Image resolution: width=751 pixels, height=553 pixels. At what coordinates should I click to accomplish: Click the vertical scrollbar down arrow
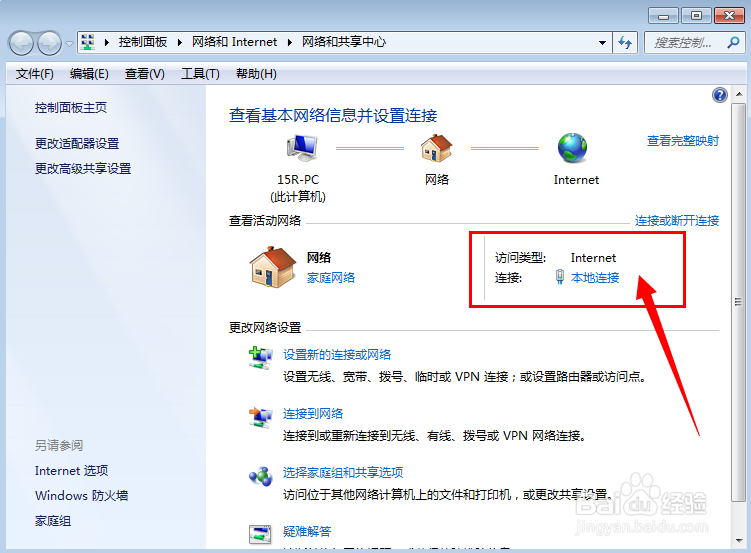click(x=739, y=541)
